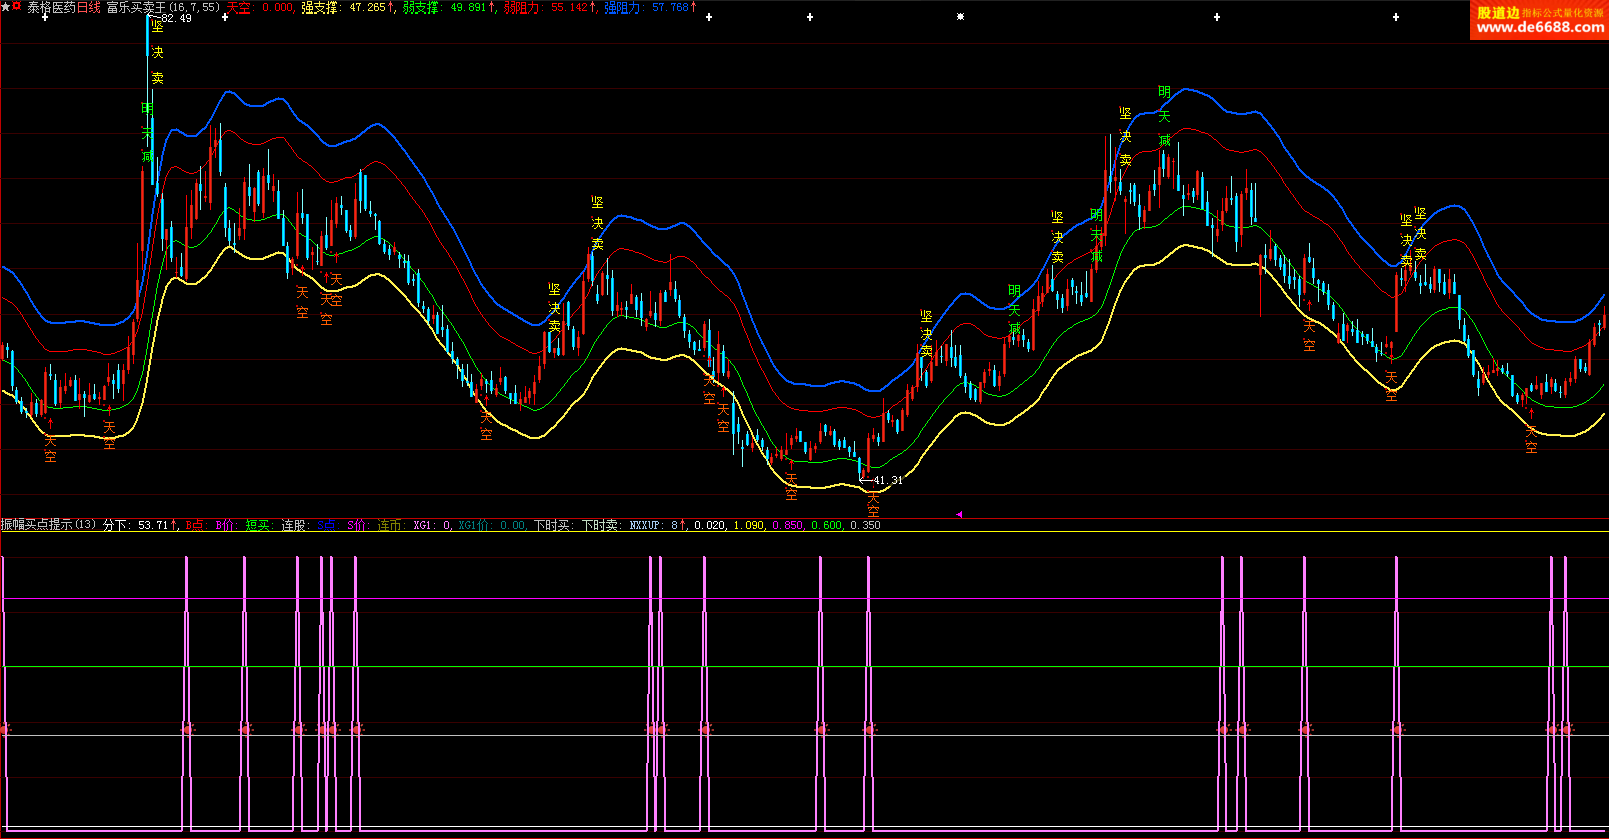
Task: Click the asterisk-shaped marker on top date axis
Action: [960, 17]
